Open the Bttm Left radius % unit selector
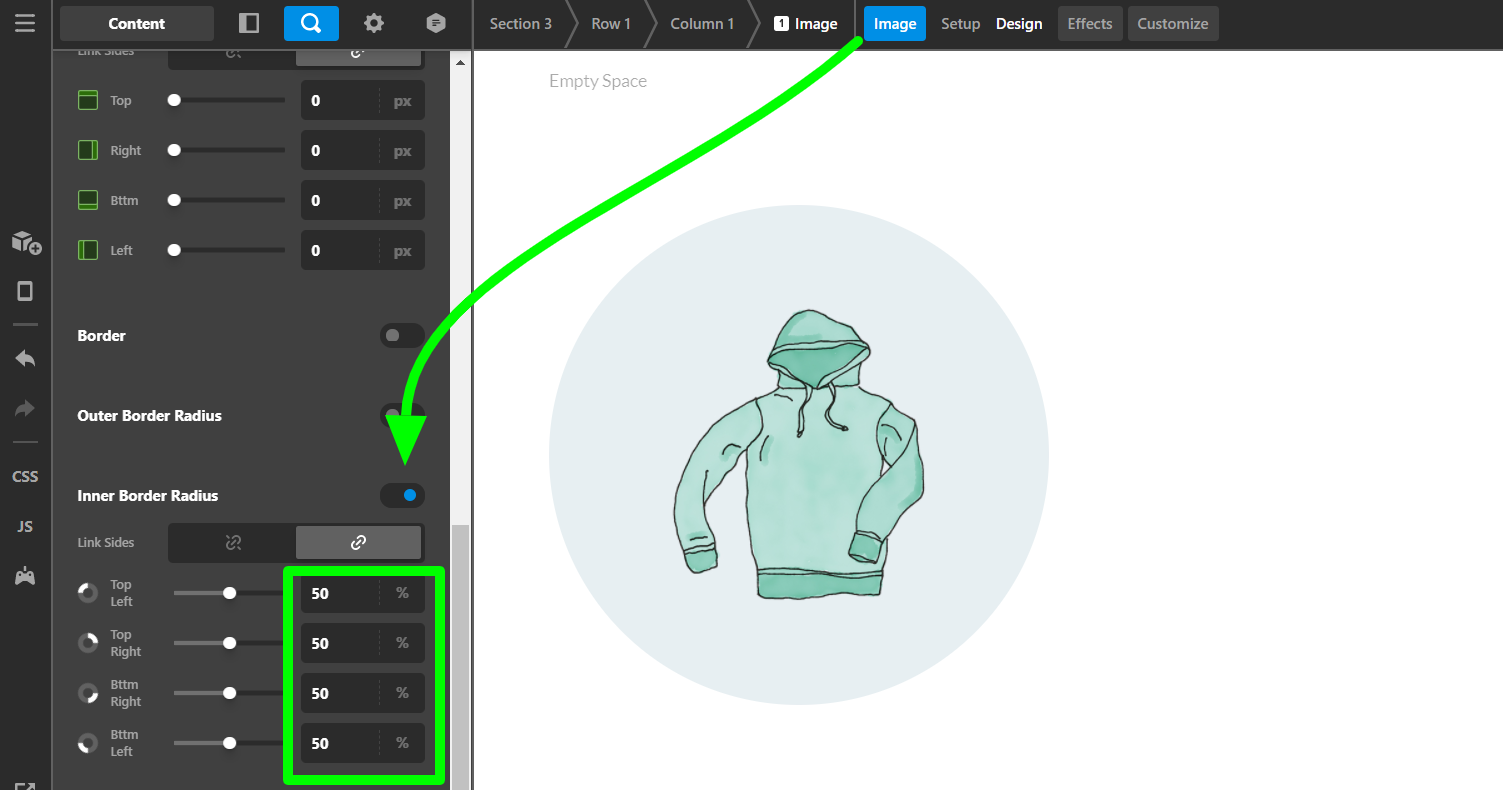The width and height of the screenshot is (1503, 790). click(x=402, y=743)
